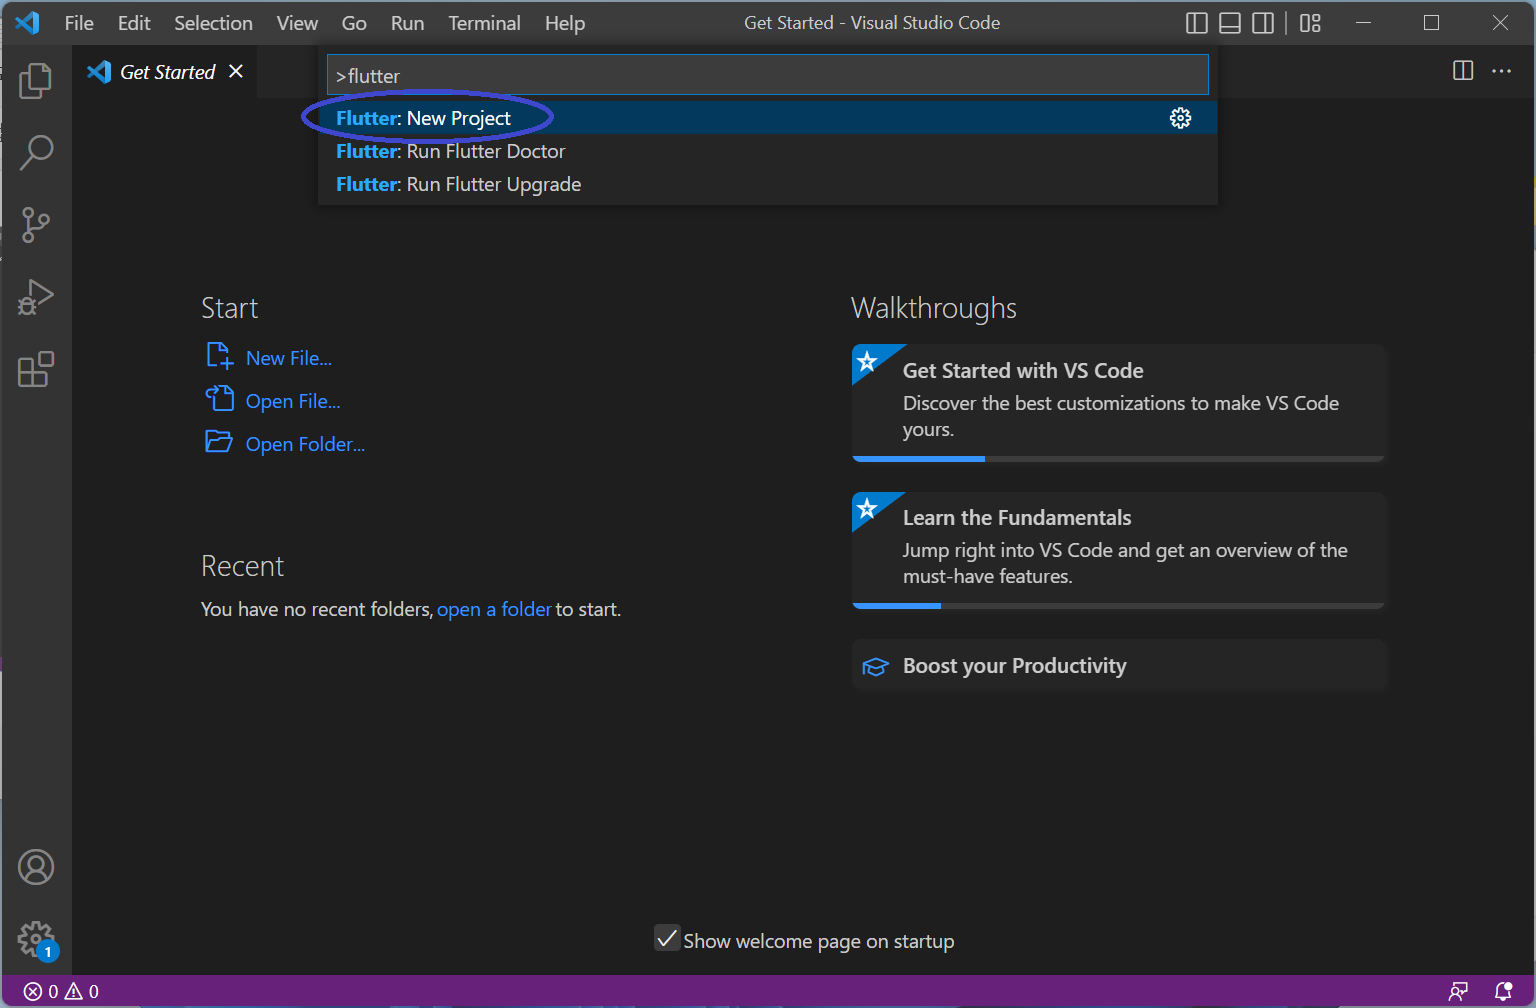The width and height of the screenshot is (1536, 1008).
Task: Toggle primary side bar layout icon
Action: [x=1196, y=23]
